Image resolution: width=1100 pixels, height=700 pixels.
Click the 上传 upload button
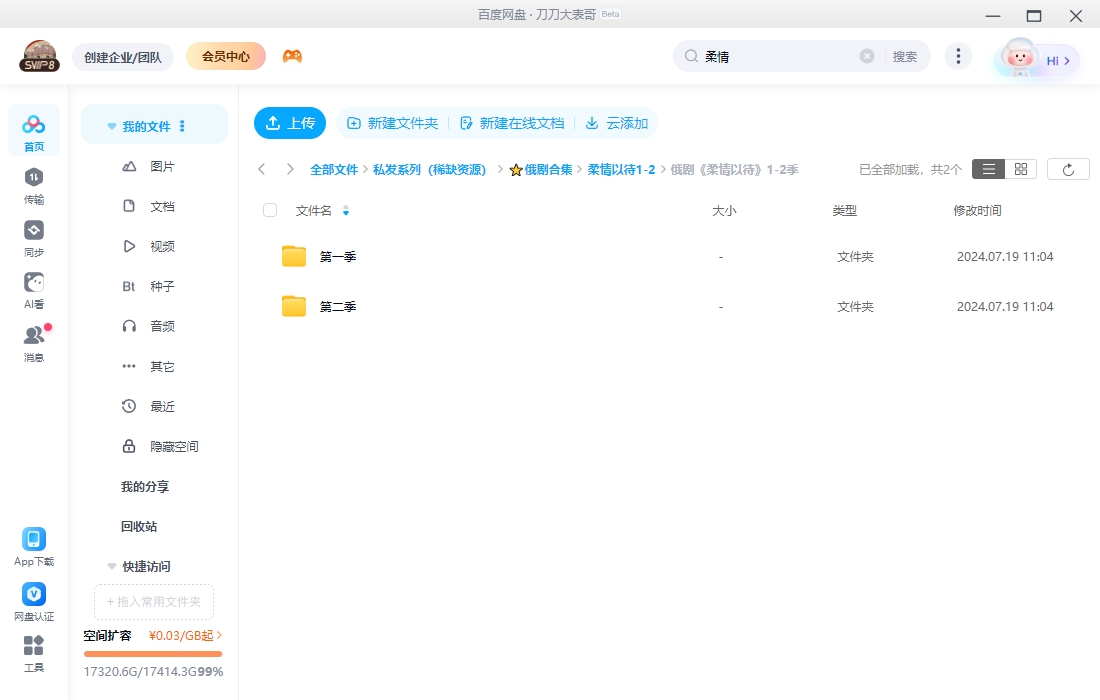[x=290, y=123]
